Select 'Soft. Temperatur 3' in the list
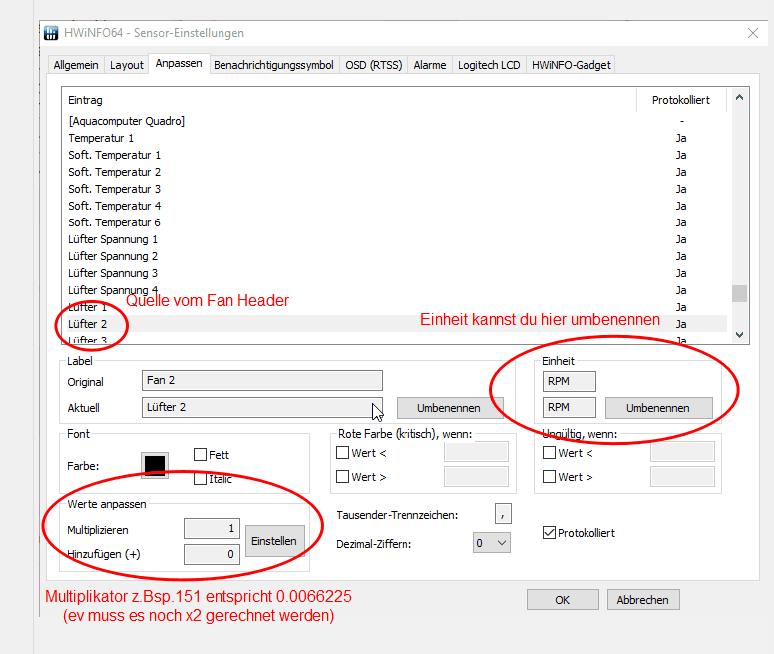The width and height of the screenshot is (774, 654). coord(397,189)
